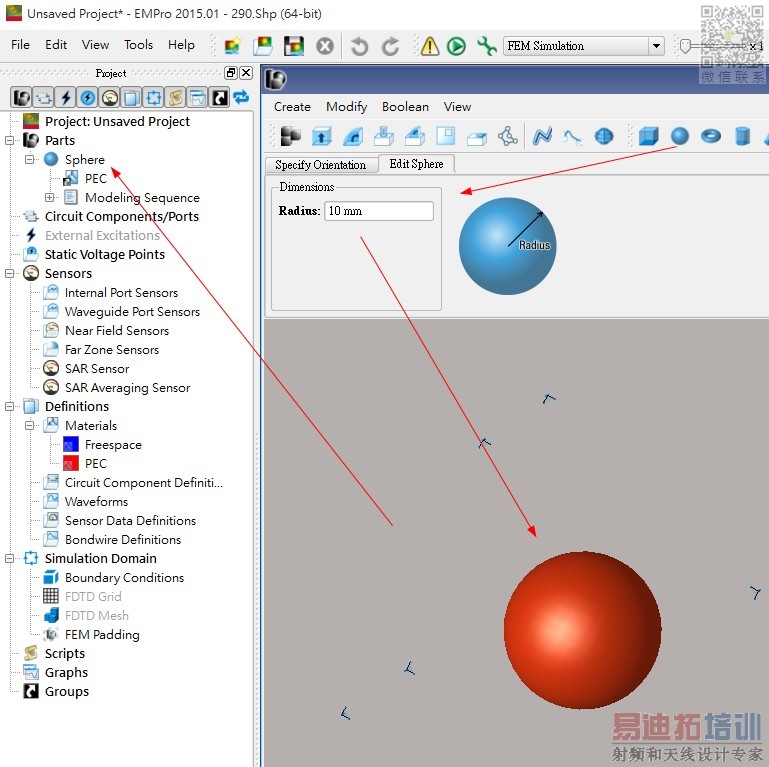Collapse the Parts tree node

9,141
